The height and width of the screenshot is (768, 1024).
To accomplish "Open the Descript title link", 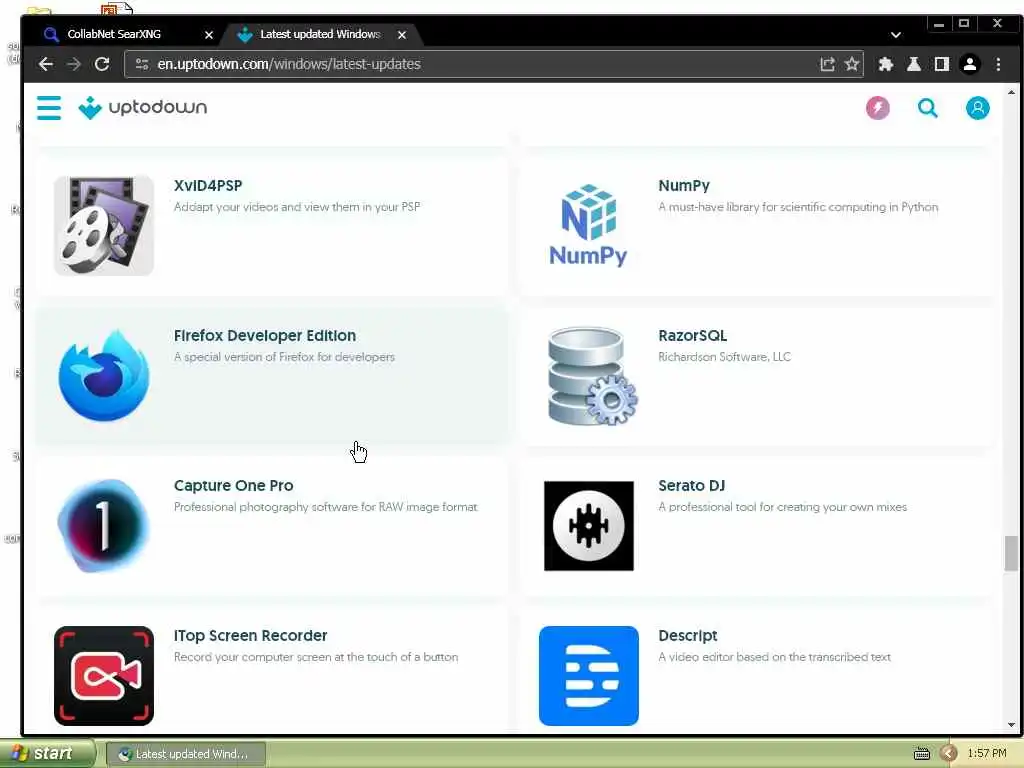I will coord(688,635).
